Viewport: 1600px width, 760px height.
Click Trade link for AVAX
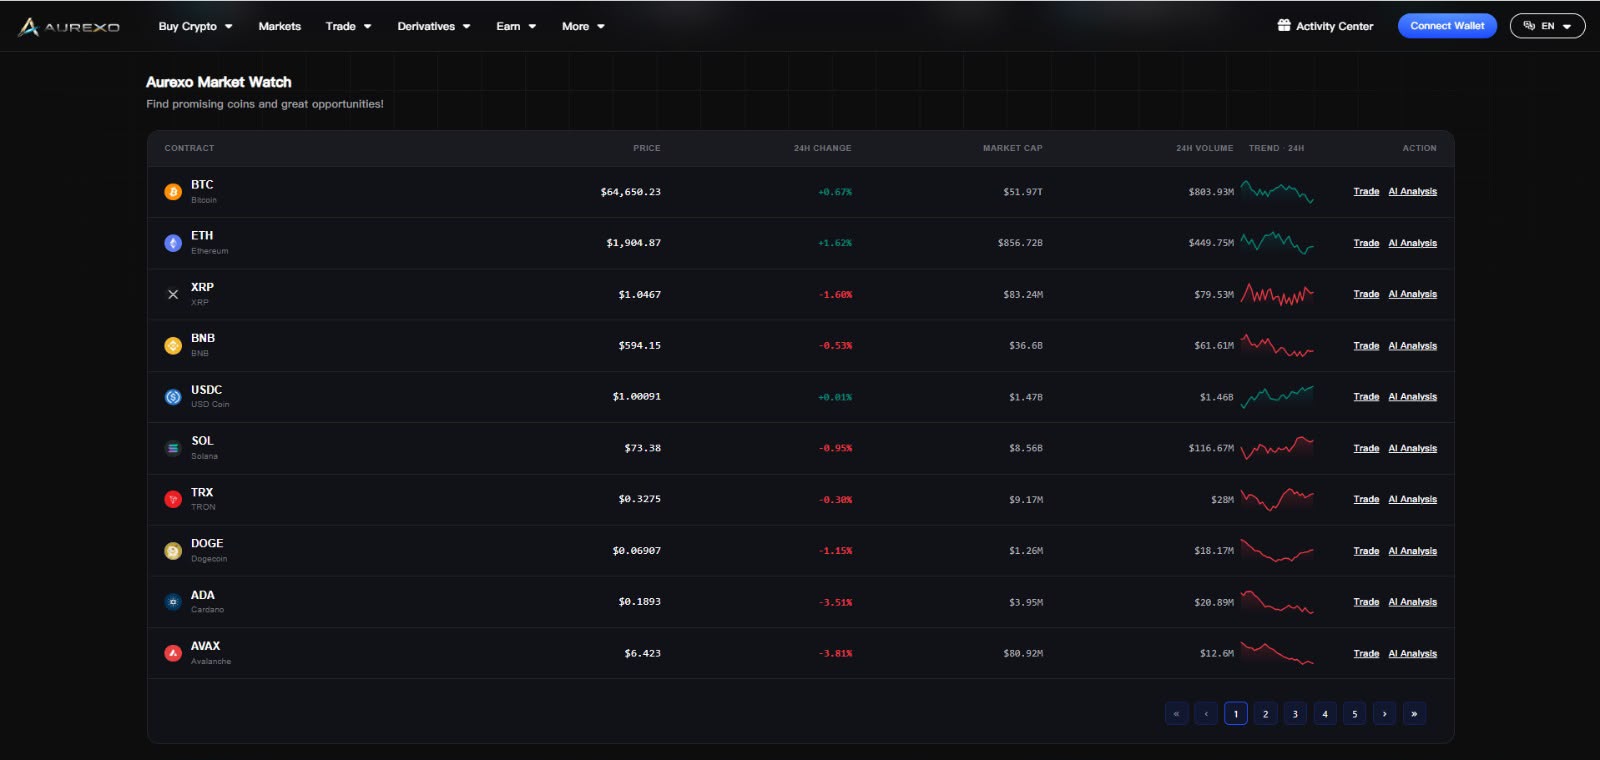click(x=1366, y=654)
